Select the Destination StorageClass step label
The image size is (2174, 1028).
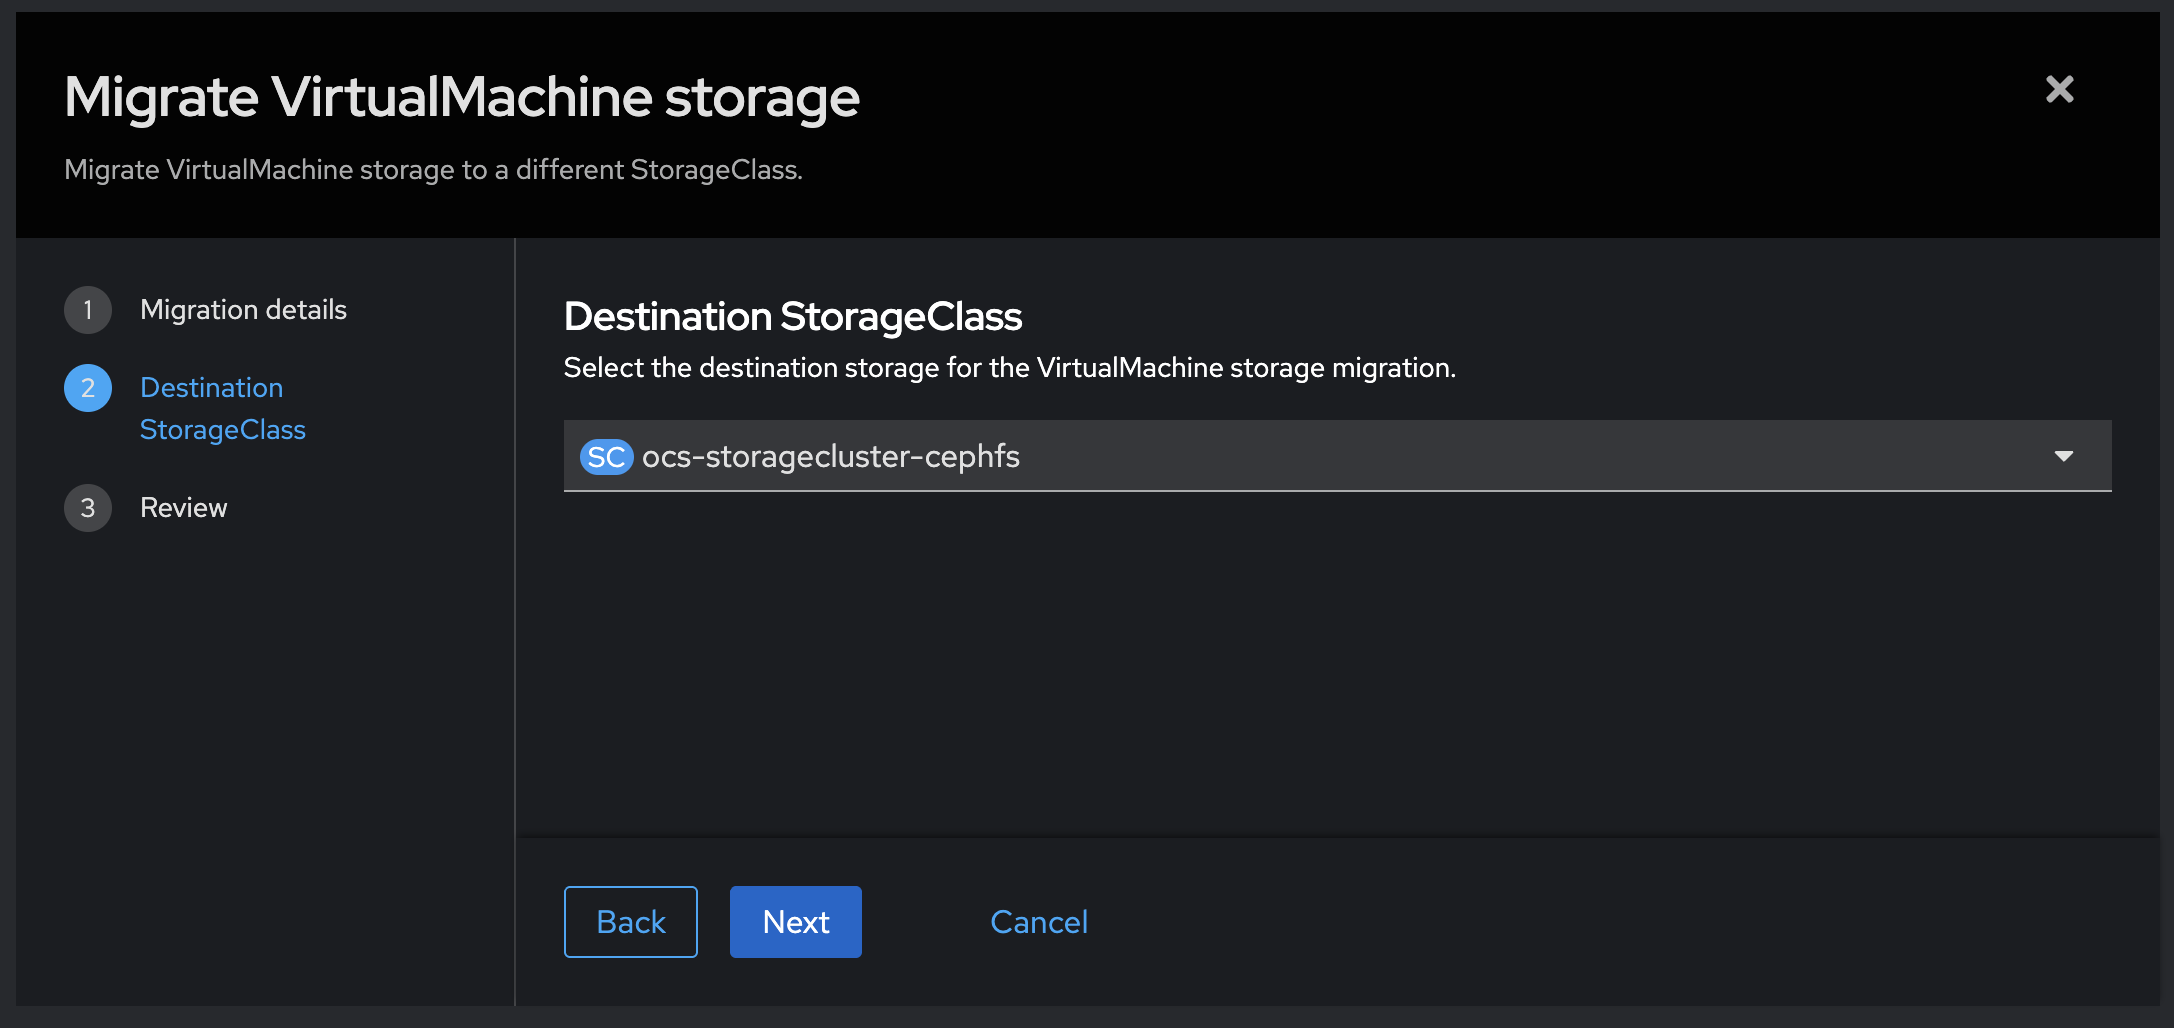click(212, 388)
